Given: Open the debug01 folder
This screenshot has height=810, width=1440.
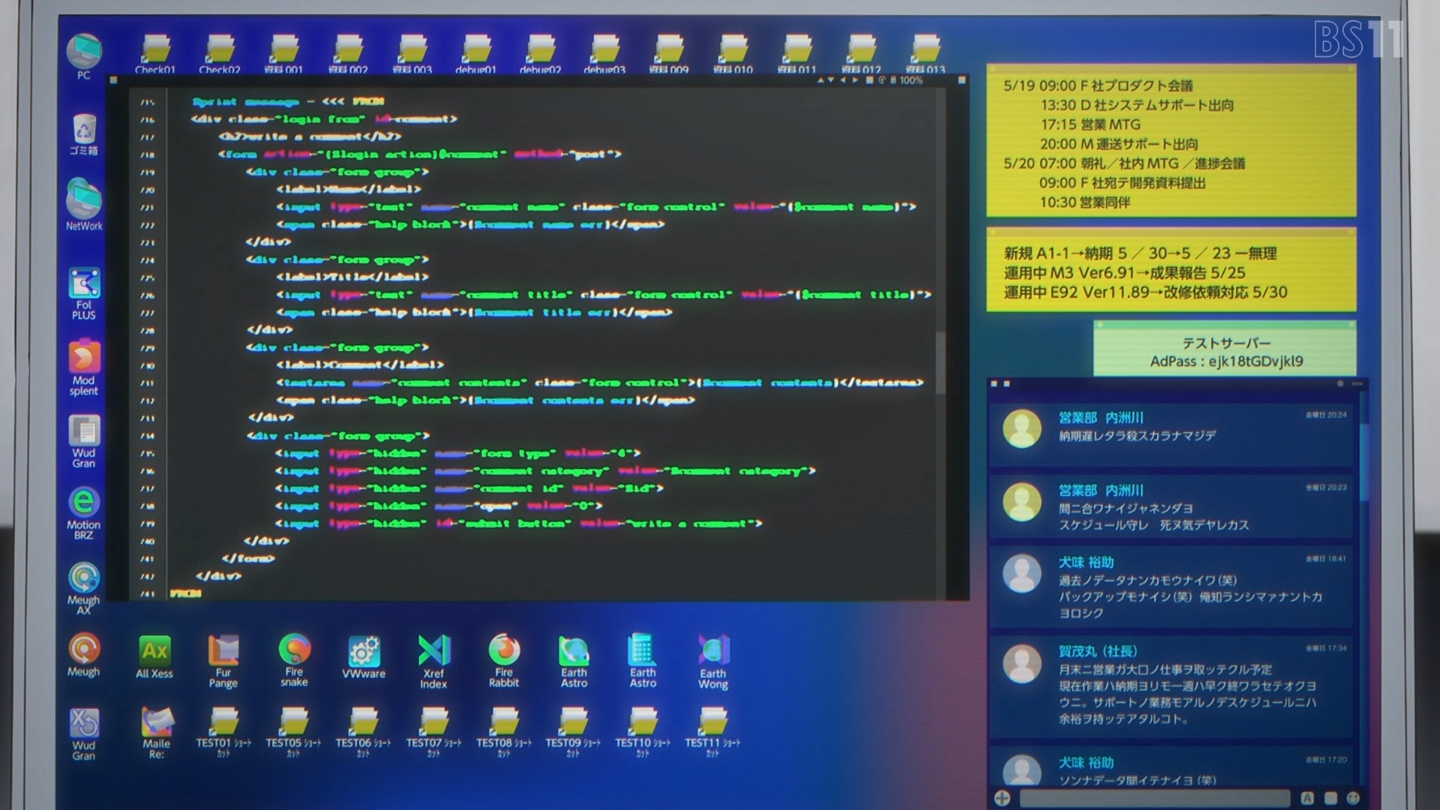Looking at the screenshot, I should (x=476, y=55).
